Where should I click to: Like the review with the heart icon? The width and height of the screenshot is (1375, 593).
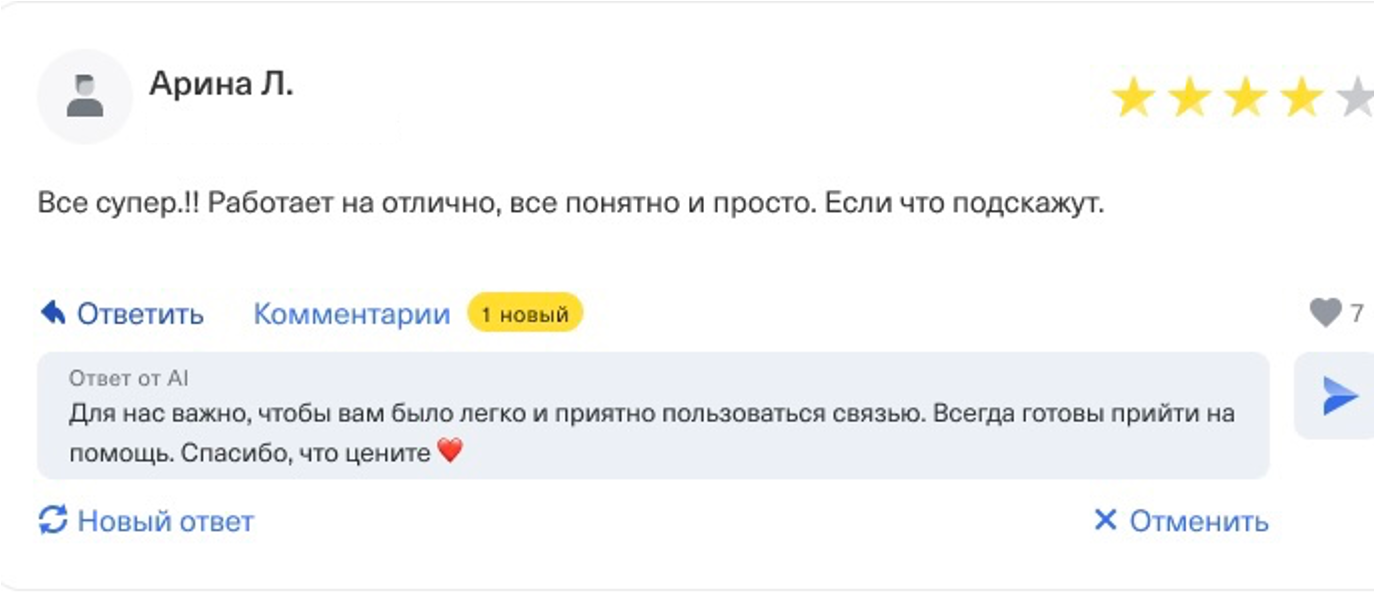1325,314
